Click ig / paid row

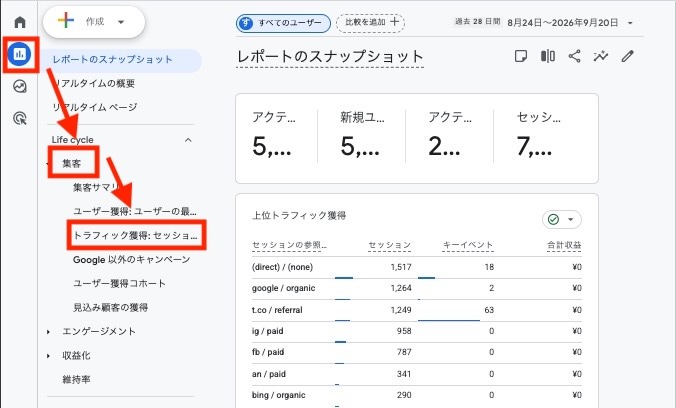416,331
